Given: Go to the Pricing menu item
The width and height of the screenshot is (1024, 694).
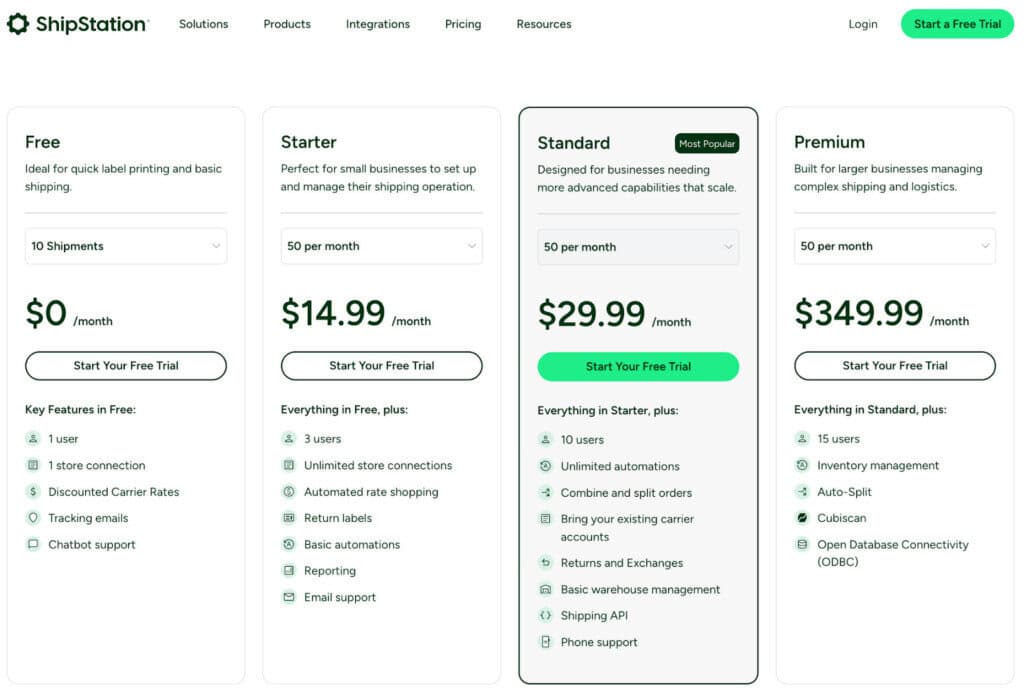Looking at the screenshot, I should tap(463, 24).
